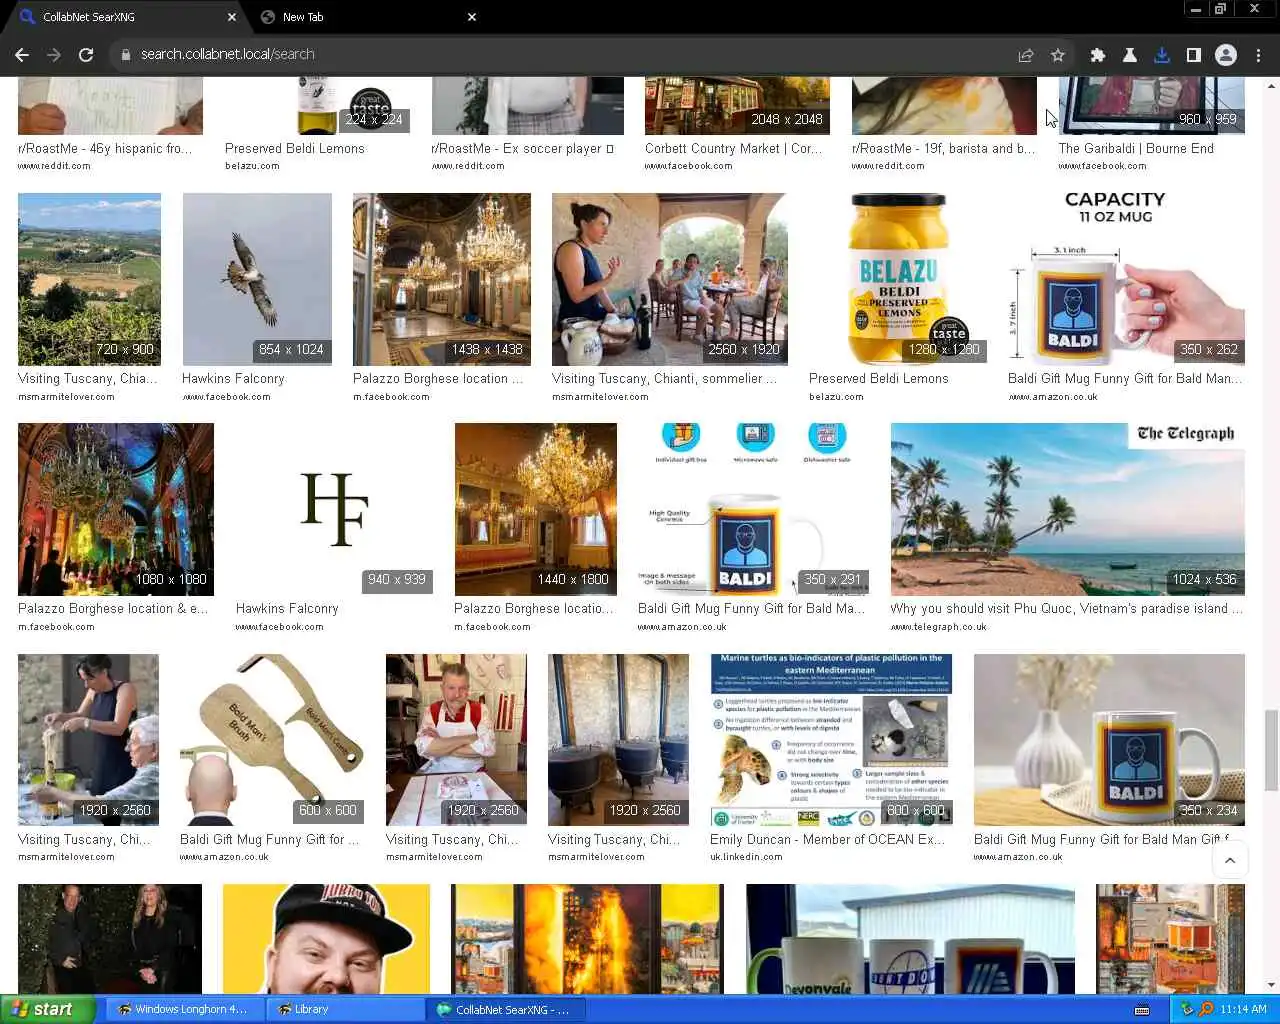
Task: Open the Tuscany sommelier terrace image
Action: click(x=669, y=279)
